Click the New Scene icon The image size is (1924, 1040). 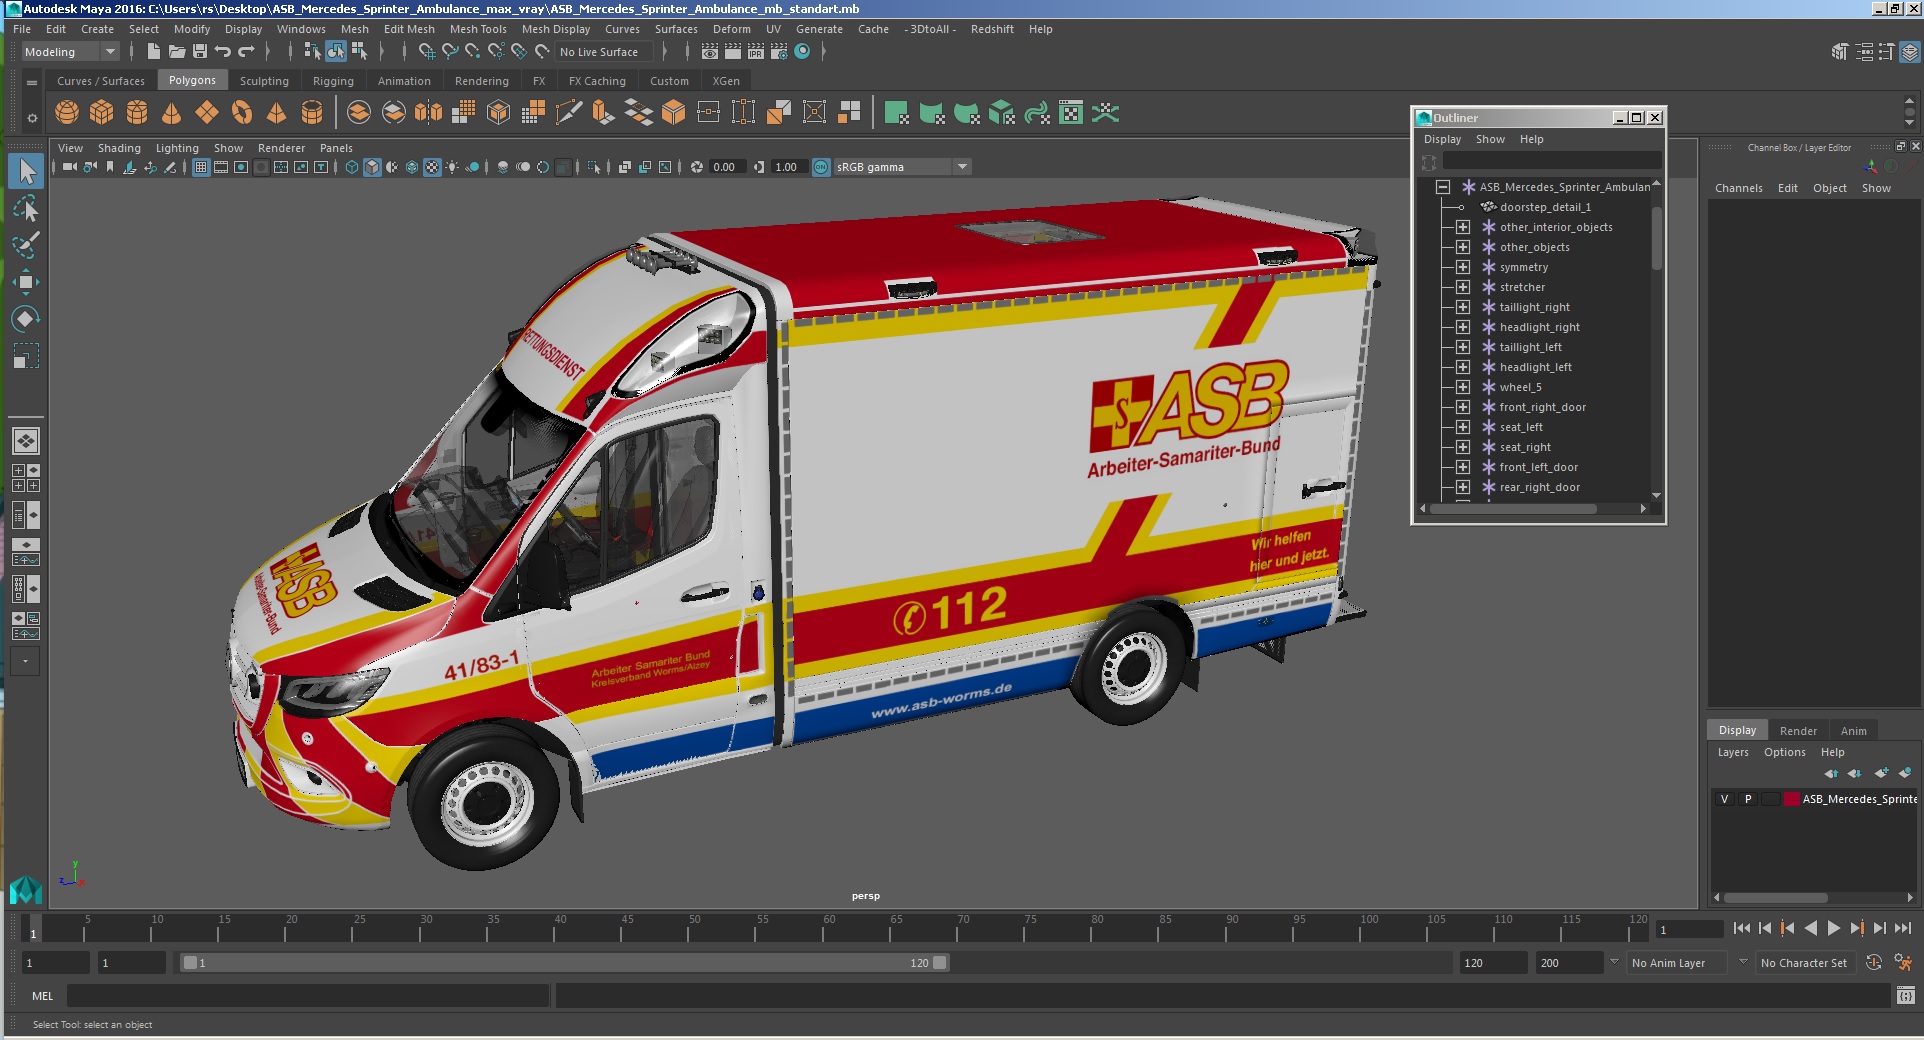click(153, 51)
